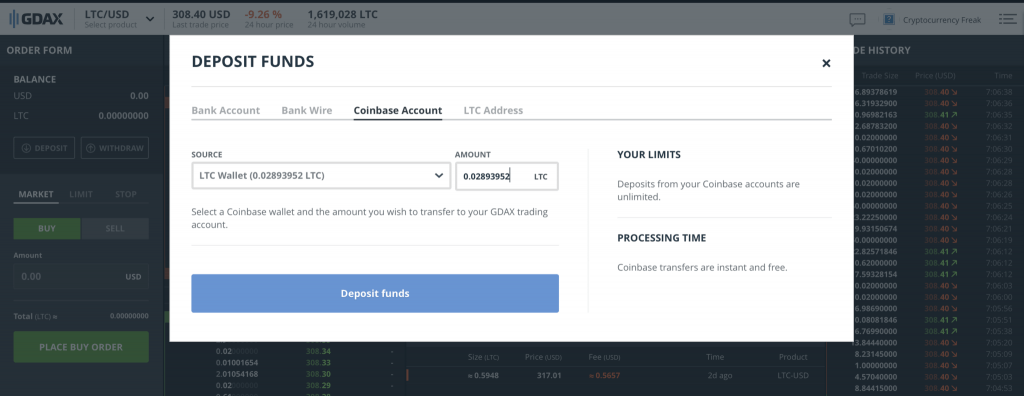Select the Stop order tab

point(126,195)
